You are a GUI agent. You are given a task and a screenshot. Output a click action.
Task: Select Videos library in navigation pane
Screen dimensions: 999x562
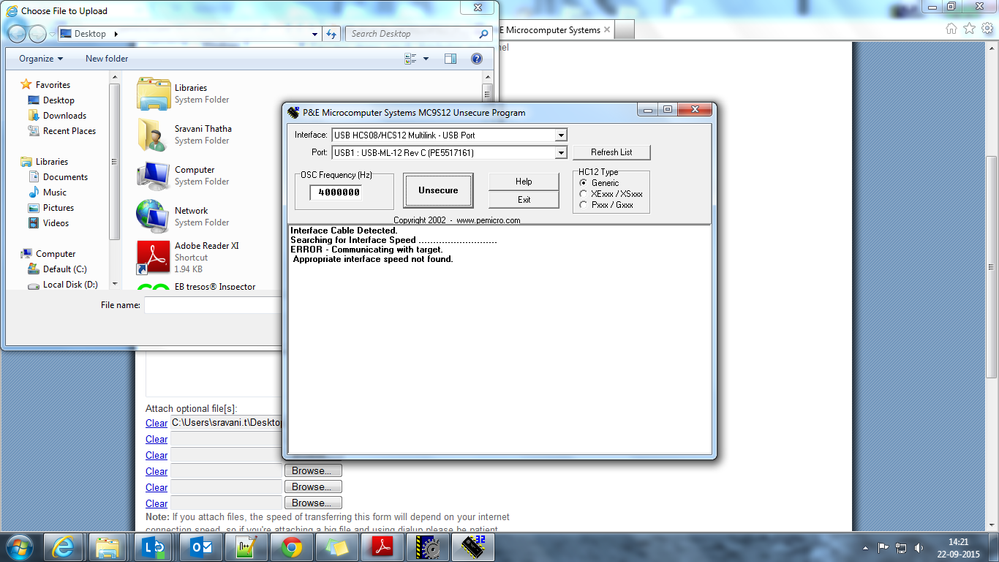point(55,223)
